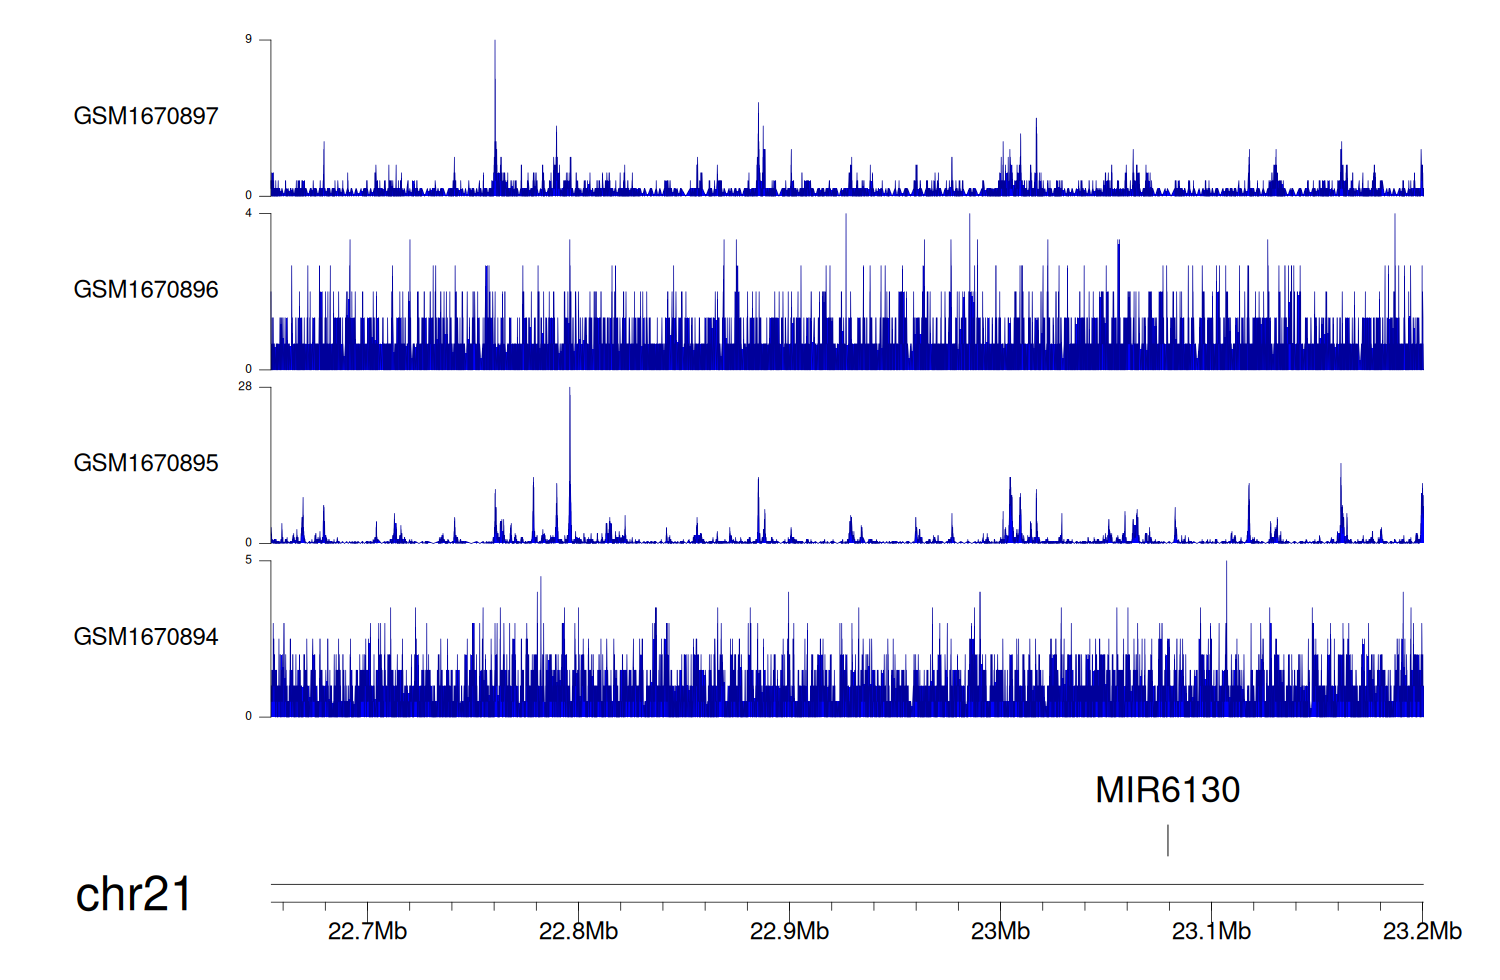Pick the GSM1670894 track label
The height and width of the screenshot is (980, 1500).
tap(146, 637)
